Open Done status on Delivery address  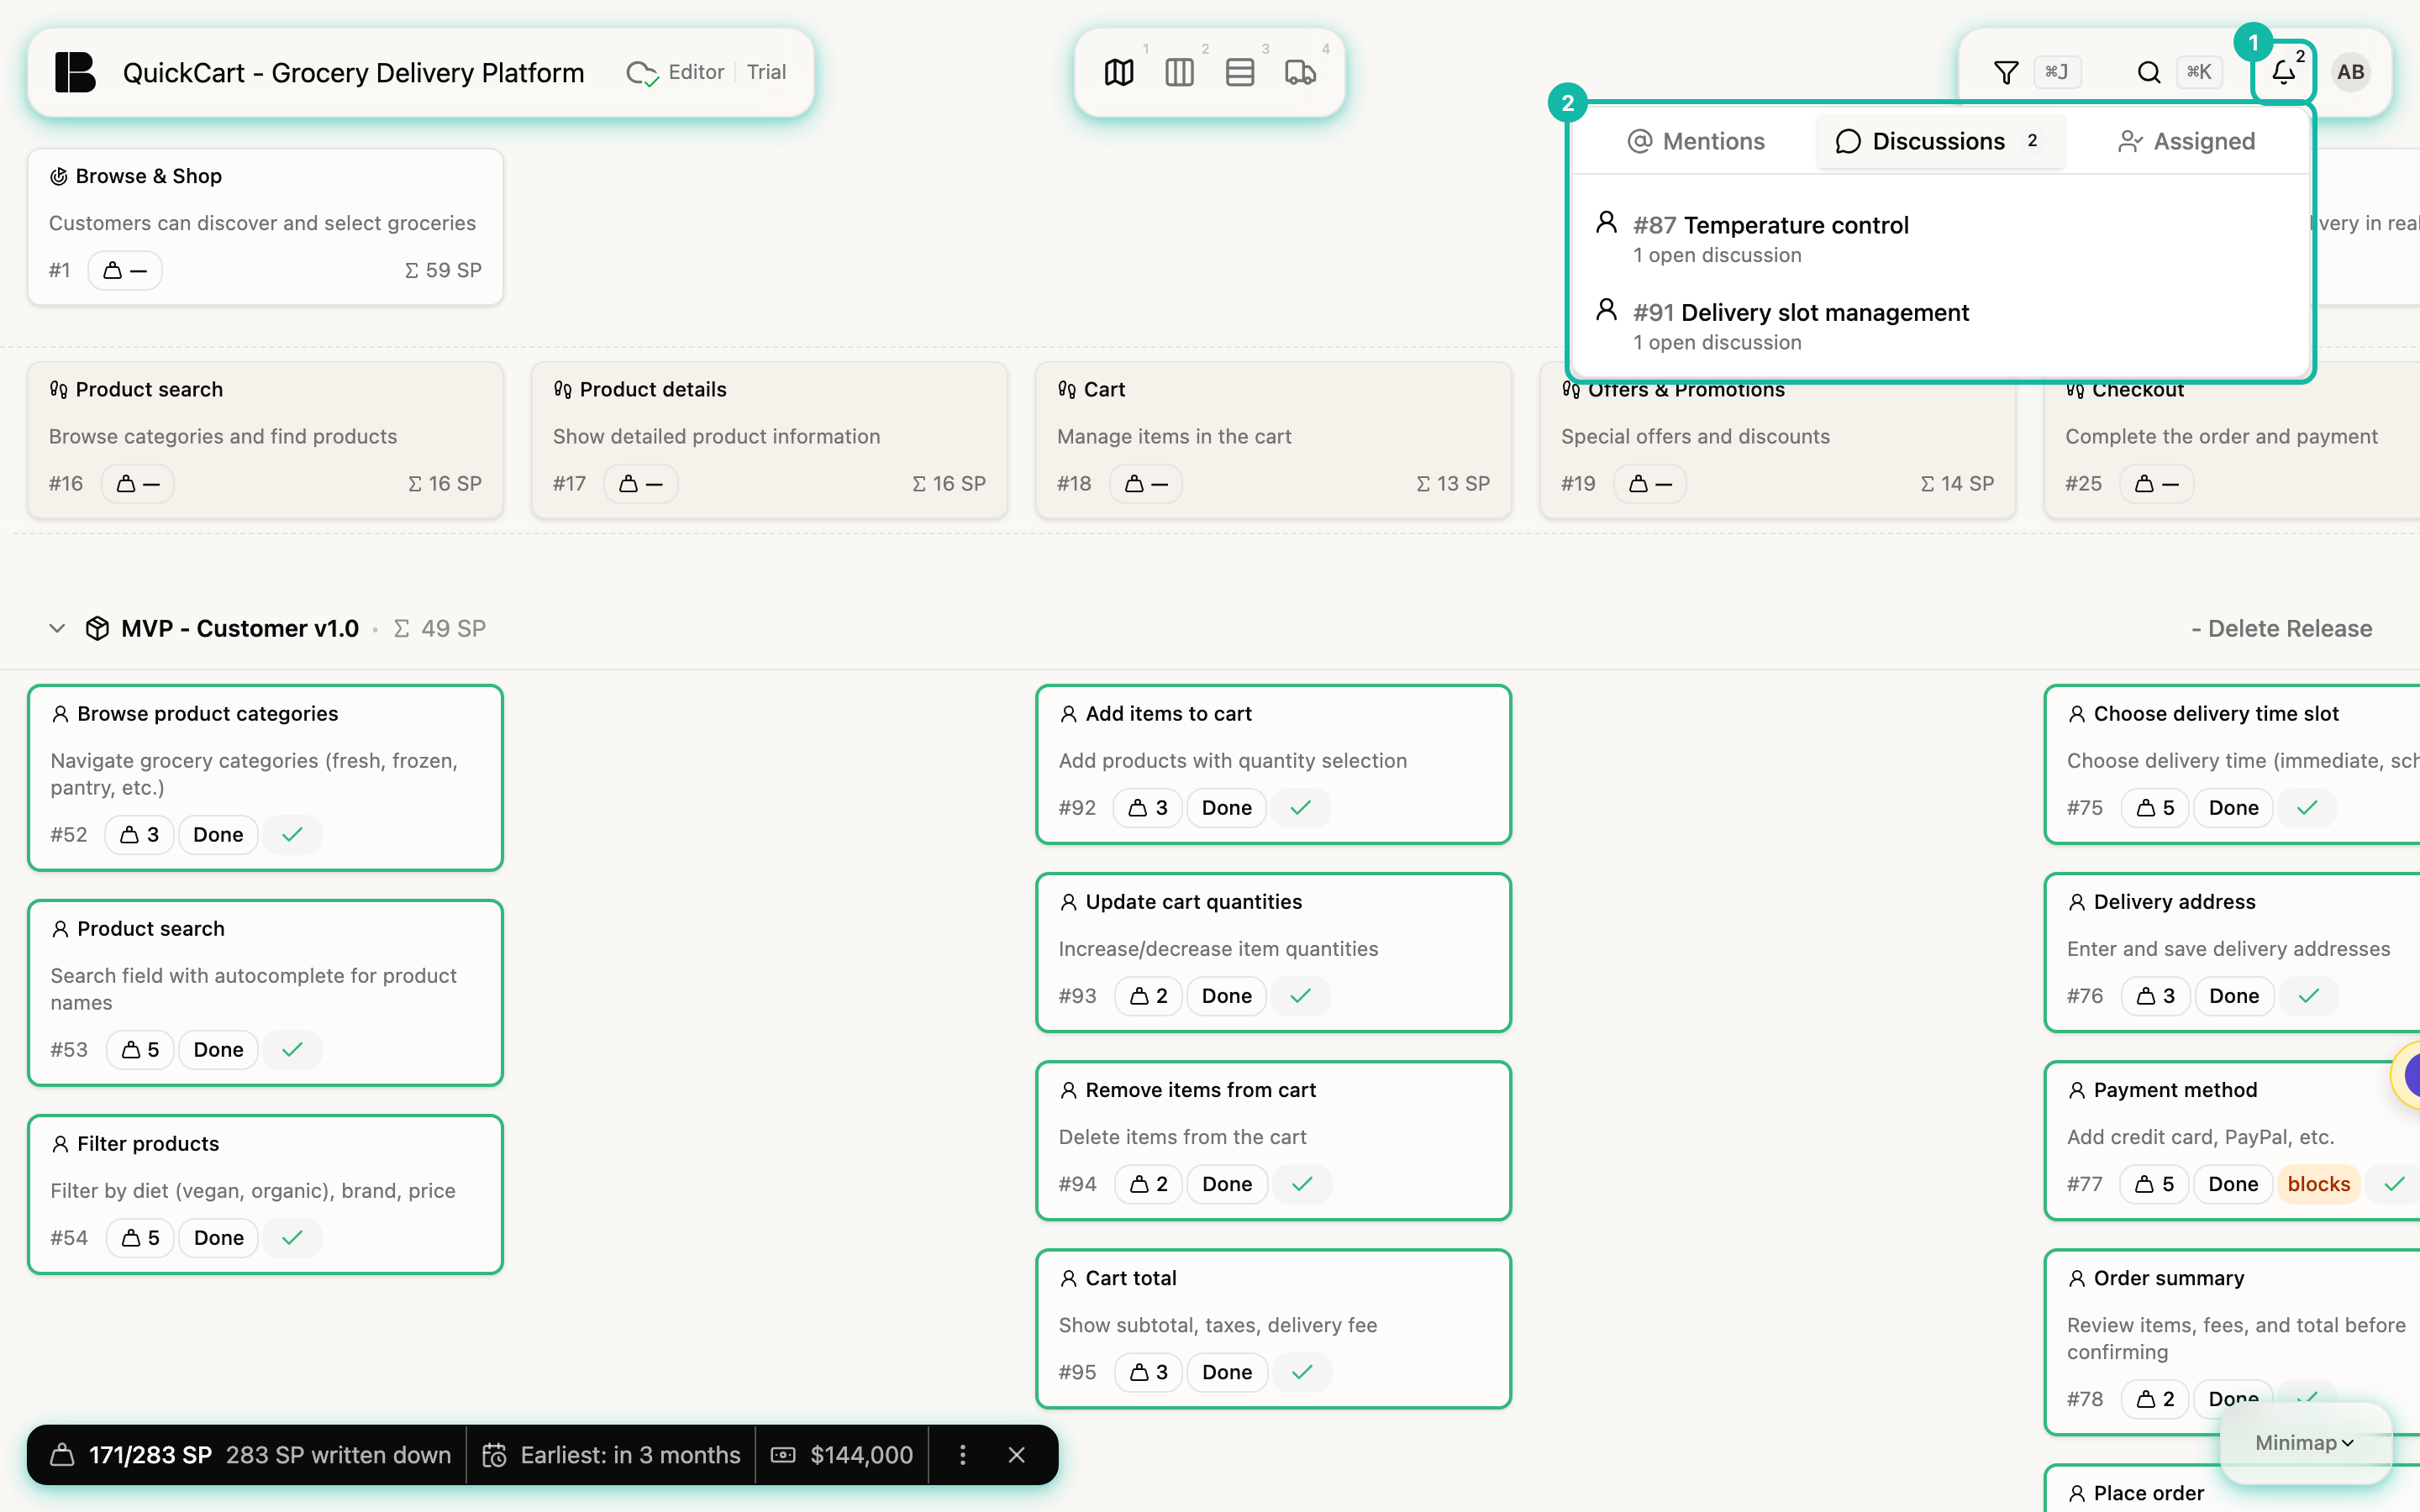point(2234,996)
